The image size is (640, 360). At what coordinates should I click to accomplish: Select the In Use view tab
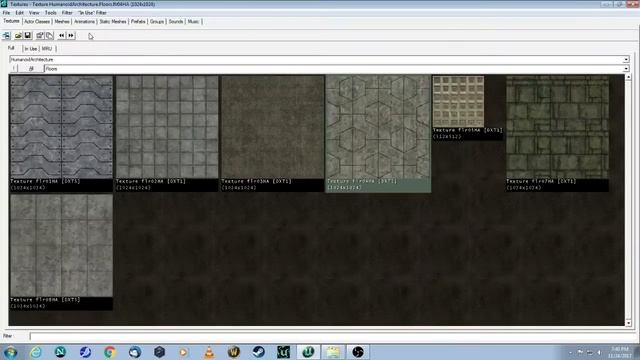[x=31, y=49]
